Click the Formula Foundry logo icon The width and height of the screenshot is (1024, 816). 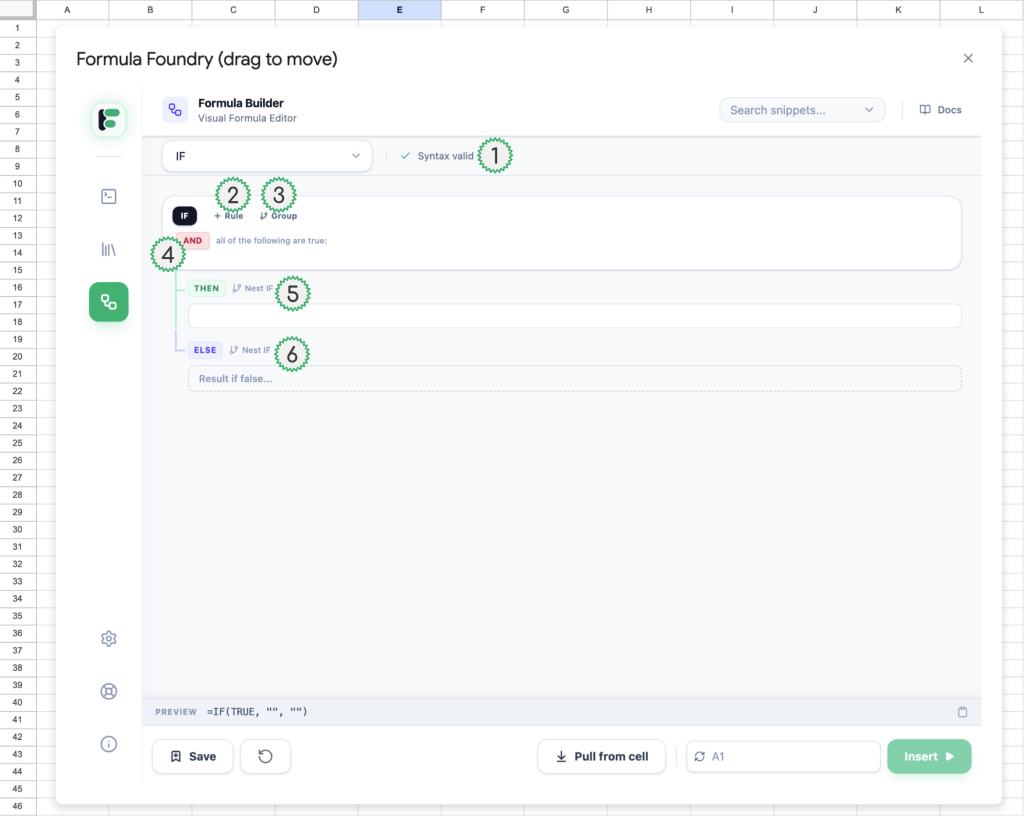pyautogui.click(x=109, y=120)
